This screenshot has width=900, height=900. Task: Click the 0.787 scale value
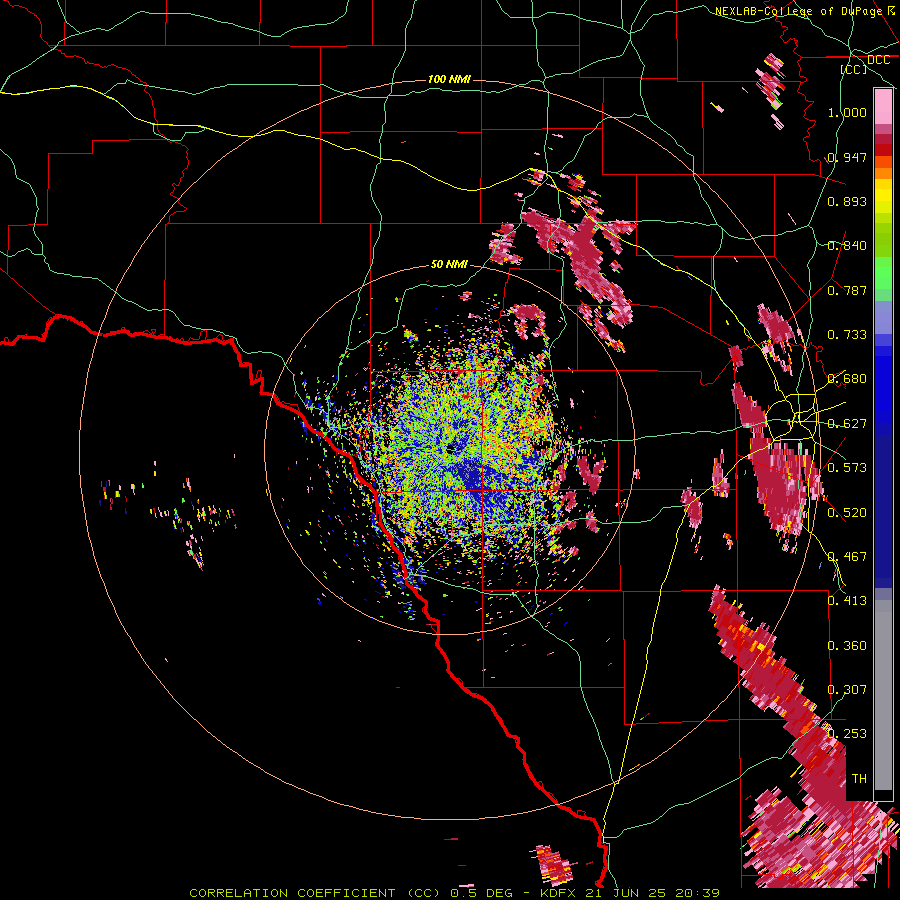(847, 290)
